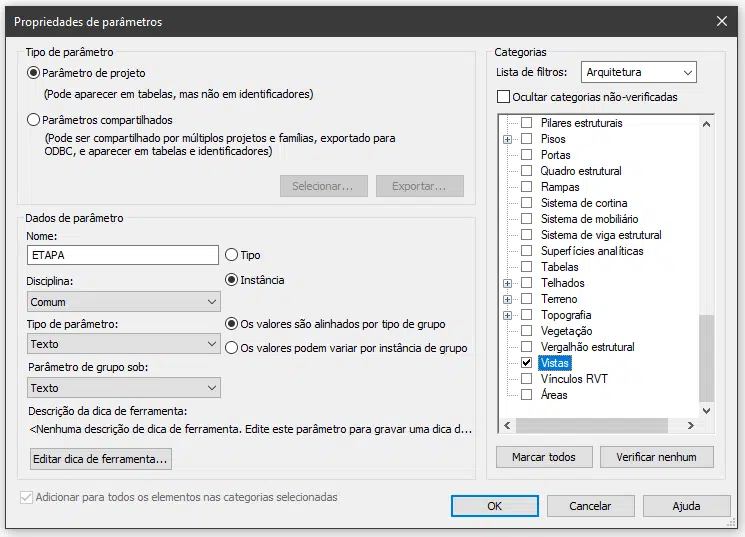This screenshot has height=537, width=745.
Task: Click the category list scroll down arrow
Action: click(x=707, y=411)
